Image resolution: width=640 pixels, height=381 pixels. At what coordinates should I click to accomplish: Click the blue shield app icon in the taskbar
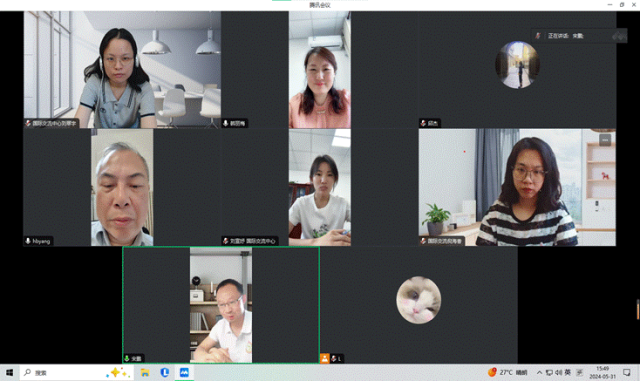pyautogui.click(x=164, y=372)
